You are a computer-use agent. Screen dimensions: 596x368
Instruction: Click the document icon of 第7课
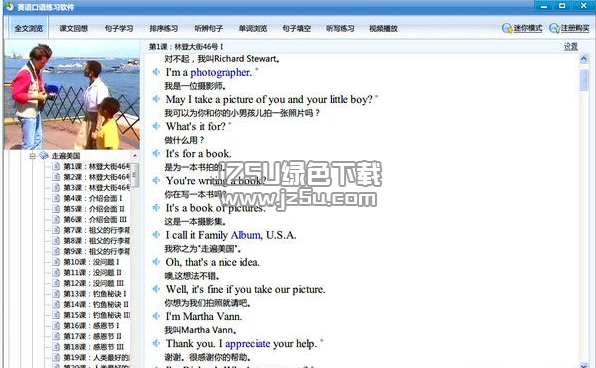[56, 230]
